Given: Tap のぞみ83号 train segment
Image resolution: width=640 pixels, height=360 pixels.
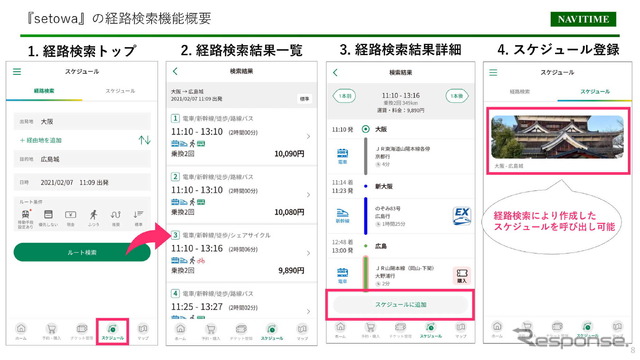Looking at the screenshot, I should (387, 208).
